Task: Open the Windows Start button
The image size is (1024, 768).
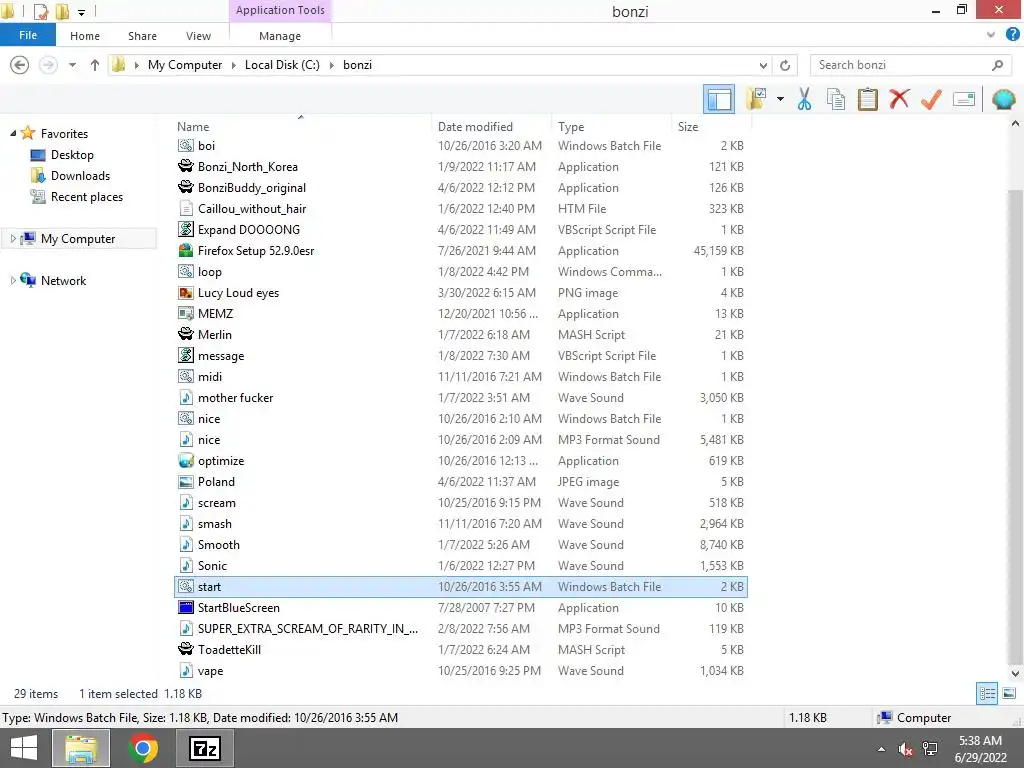Action: pos(24,748)
